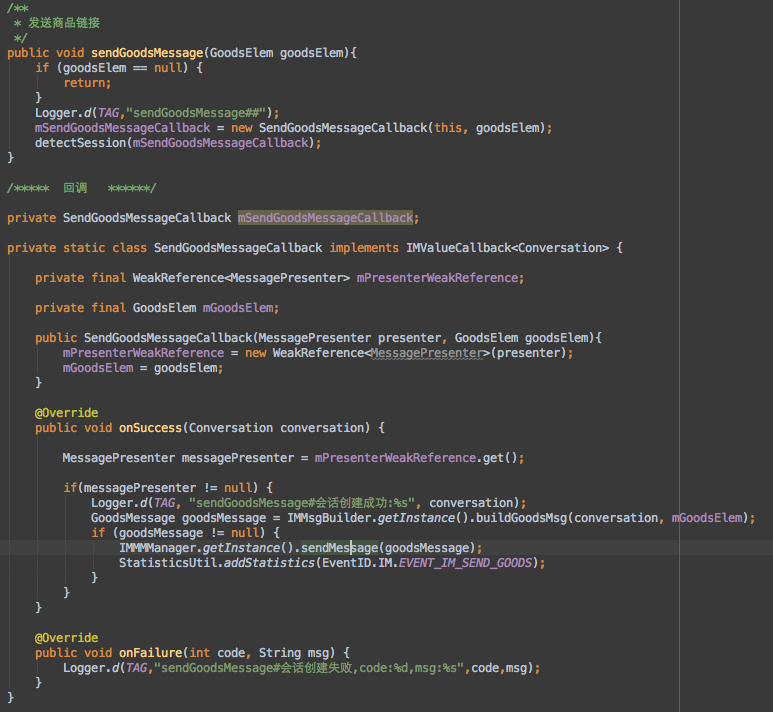
Task: Click the @Override annotation above onSuccess
Action: [66, 412]
